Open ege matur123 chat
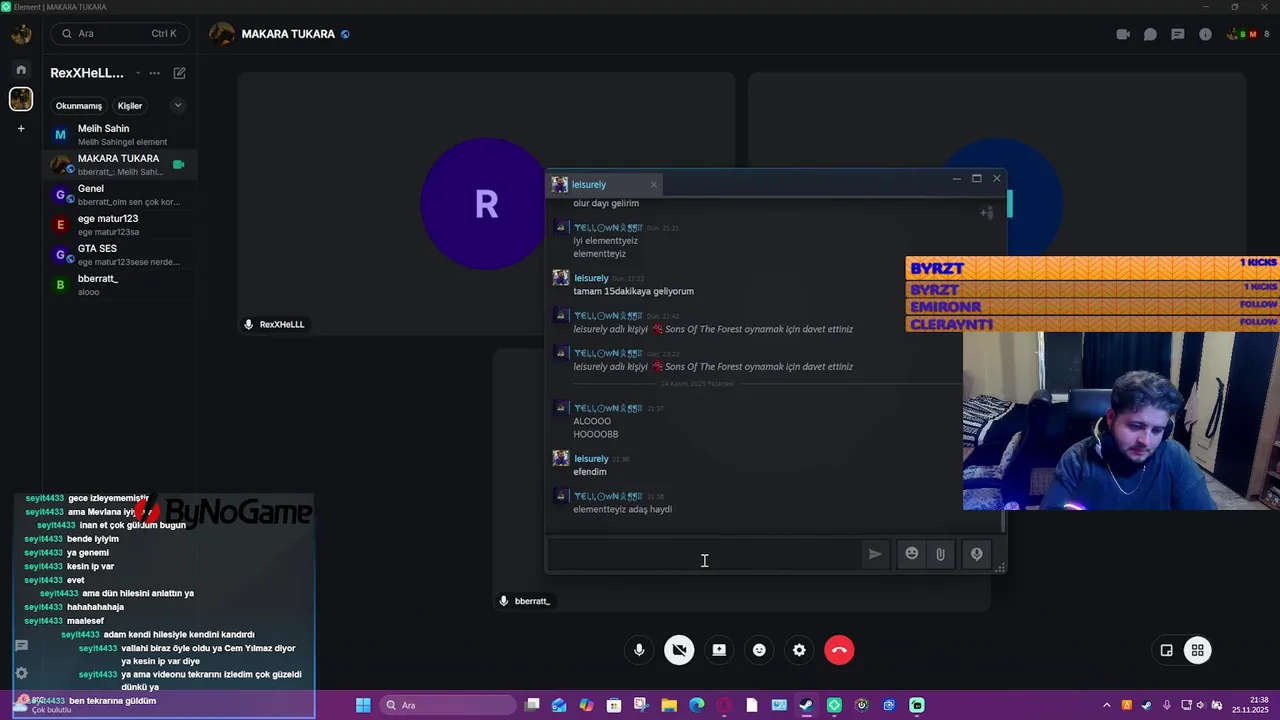Image resolution: width=1280 pixels, height=720 pixels. (120, 225)
